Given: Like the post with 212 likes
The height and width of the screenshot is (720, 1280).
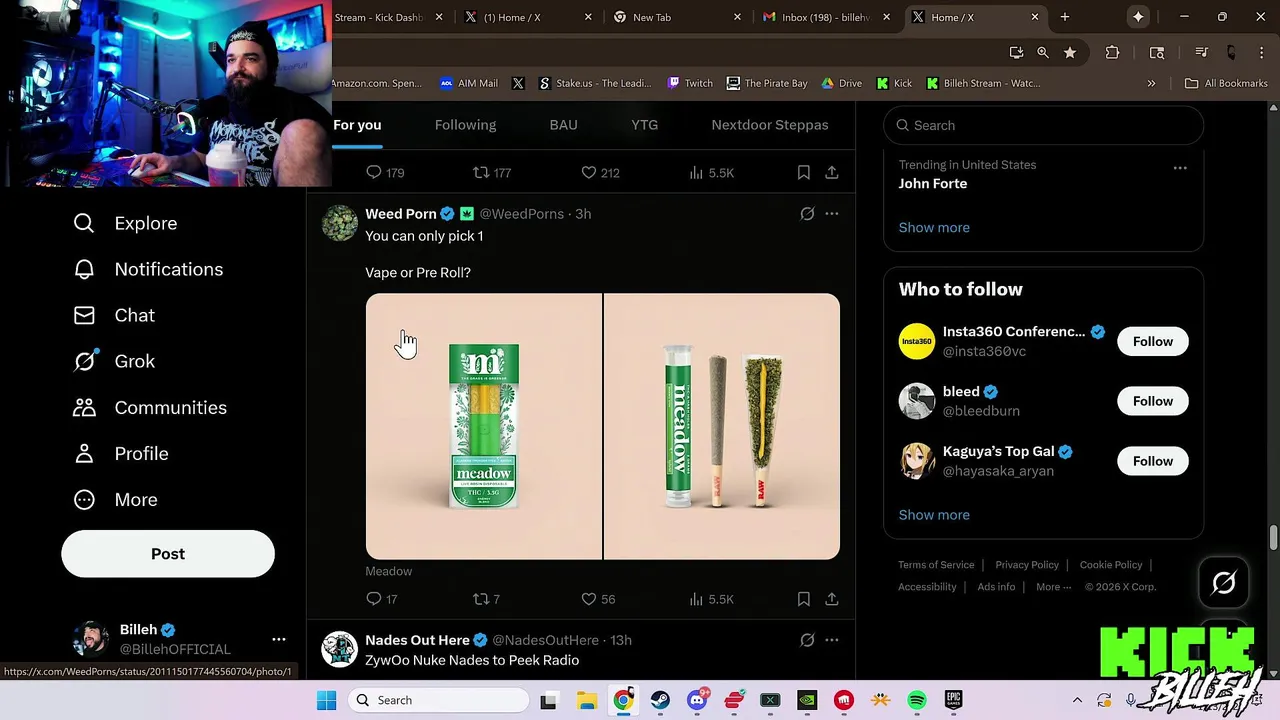Looking at the screenshot, I should click(600, 173).
